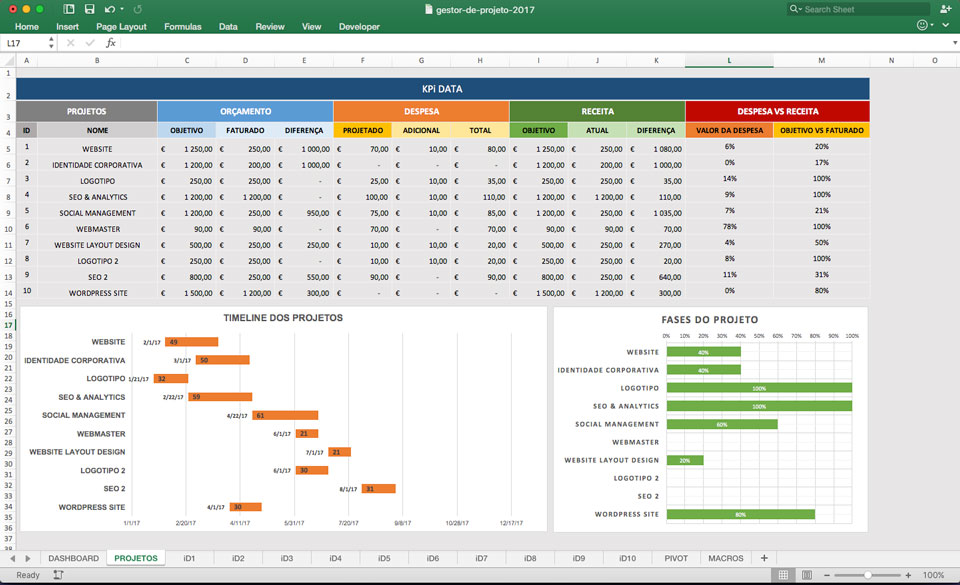The height and width of the screenshot is (585, 960).
Task: Click the Name Box stepper arrows
Action: 51,43
